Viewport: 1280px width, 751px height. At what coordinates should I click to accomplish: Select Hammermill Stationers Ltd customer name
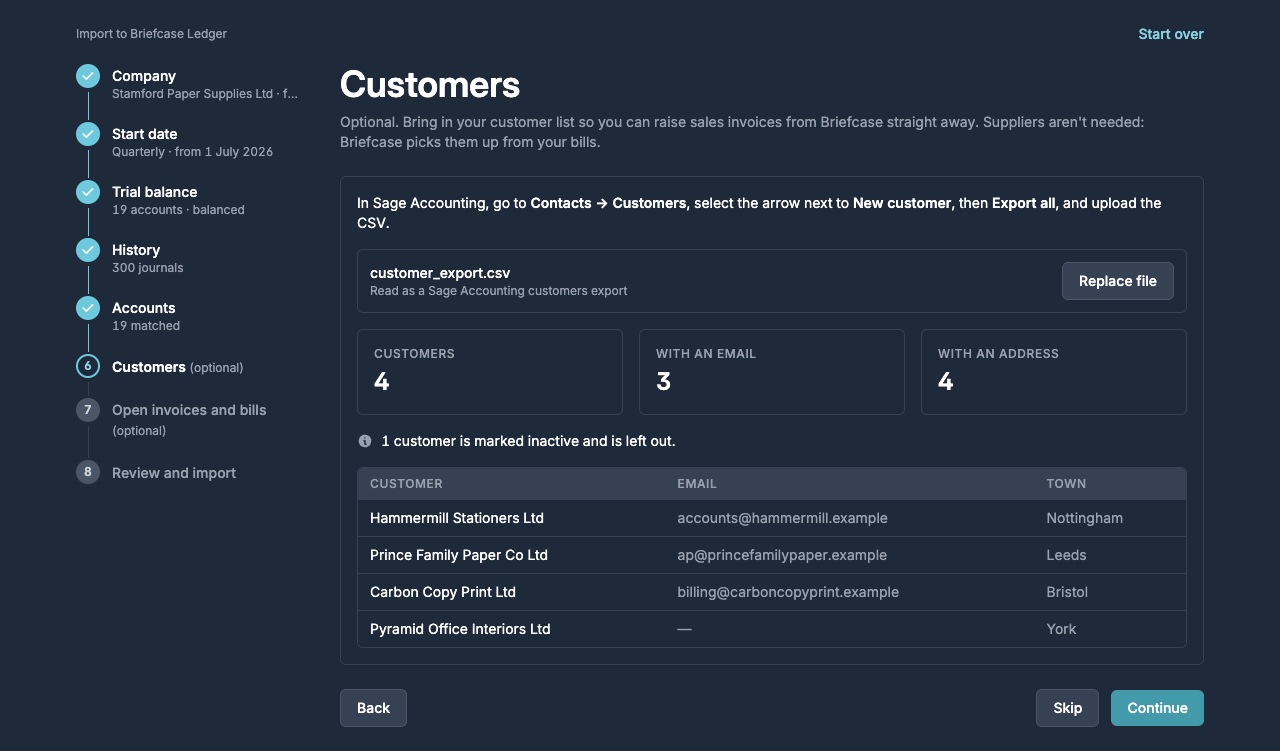(x=457, y=518)
